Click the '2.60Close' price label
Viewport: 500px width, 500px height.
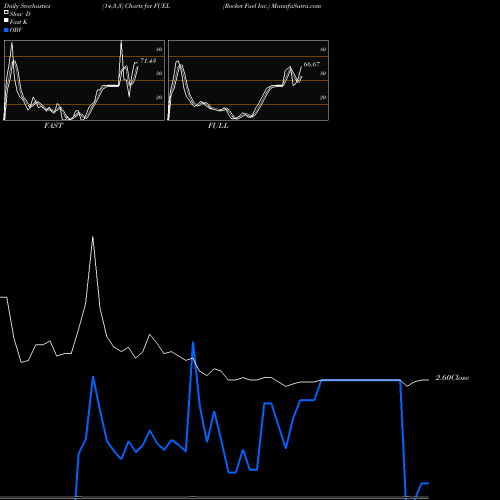pos(452,378)
